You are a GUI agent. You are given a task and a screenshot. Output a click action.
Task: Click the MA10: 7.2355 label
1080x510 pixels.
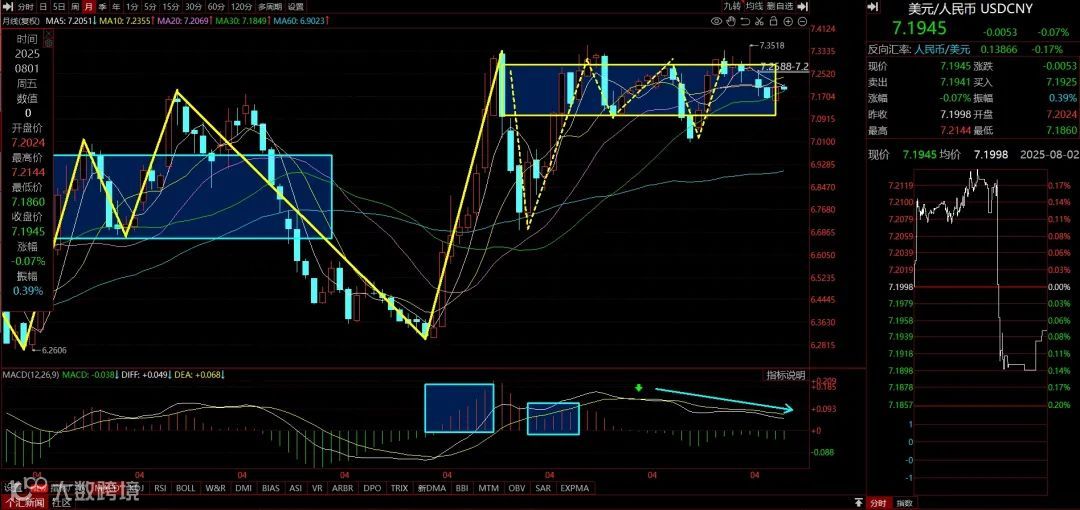coord(125,21)
